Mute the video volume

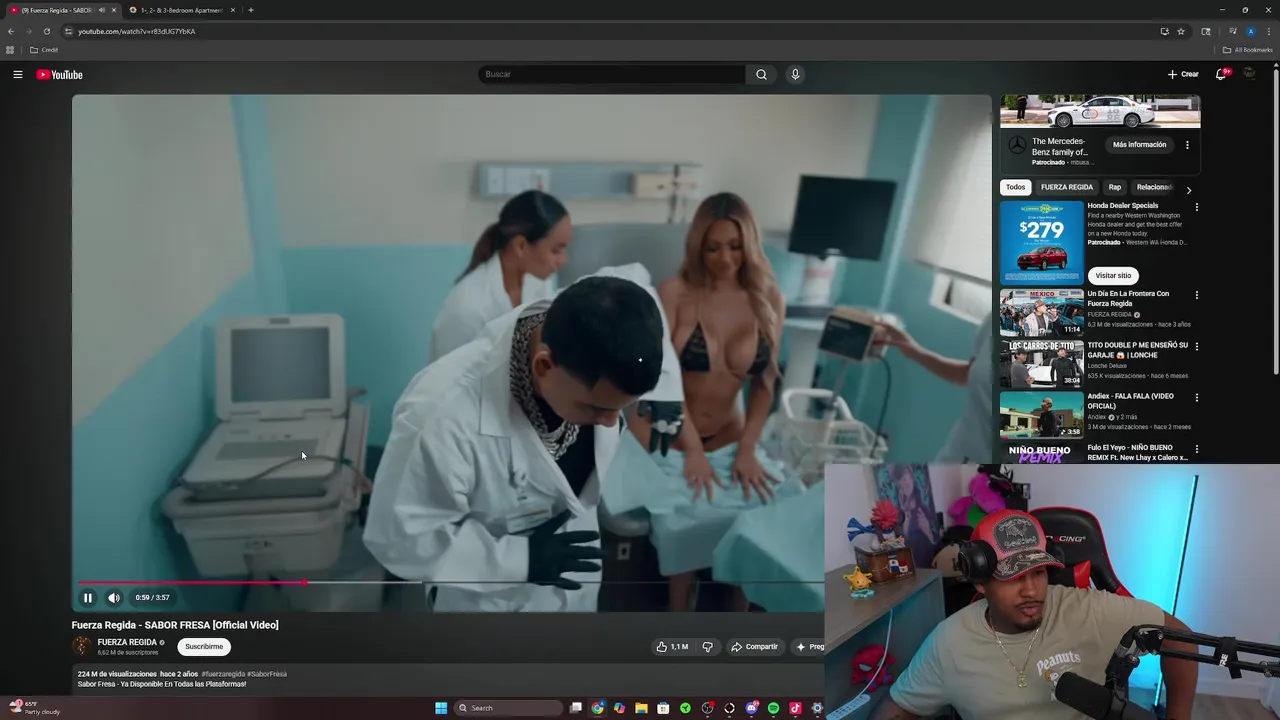(x=114, y=598)
